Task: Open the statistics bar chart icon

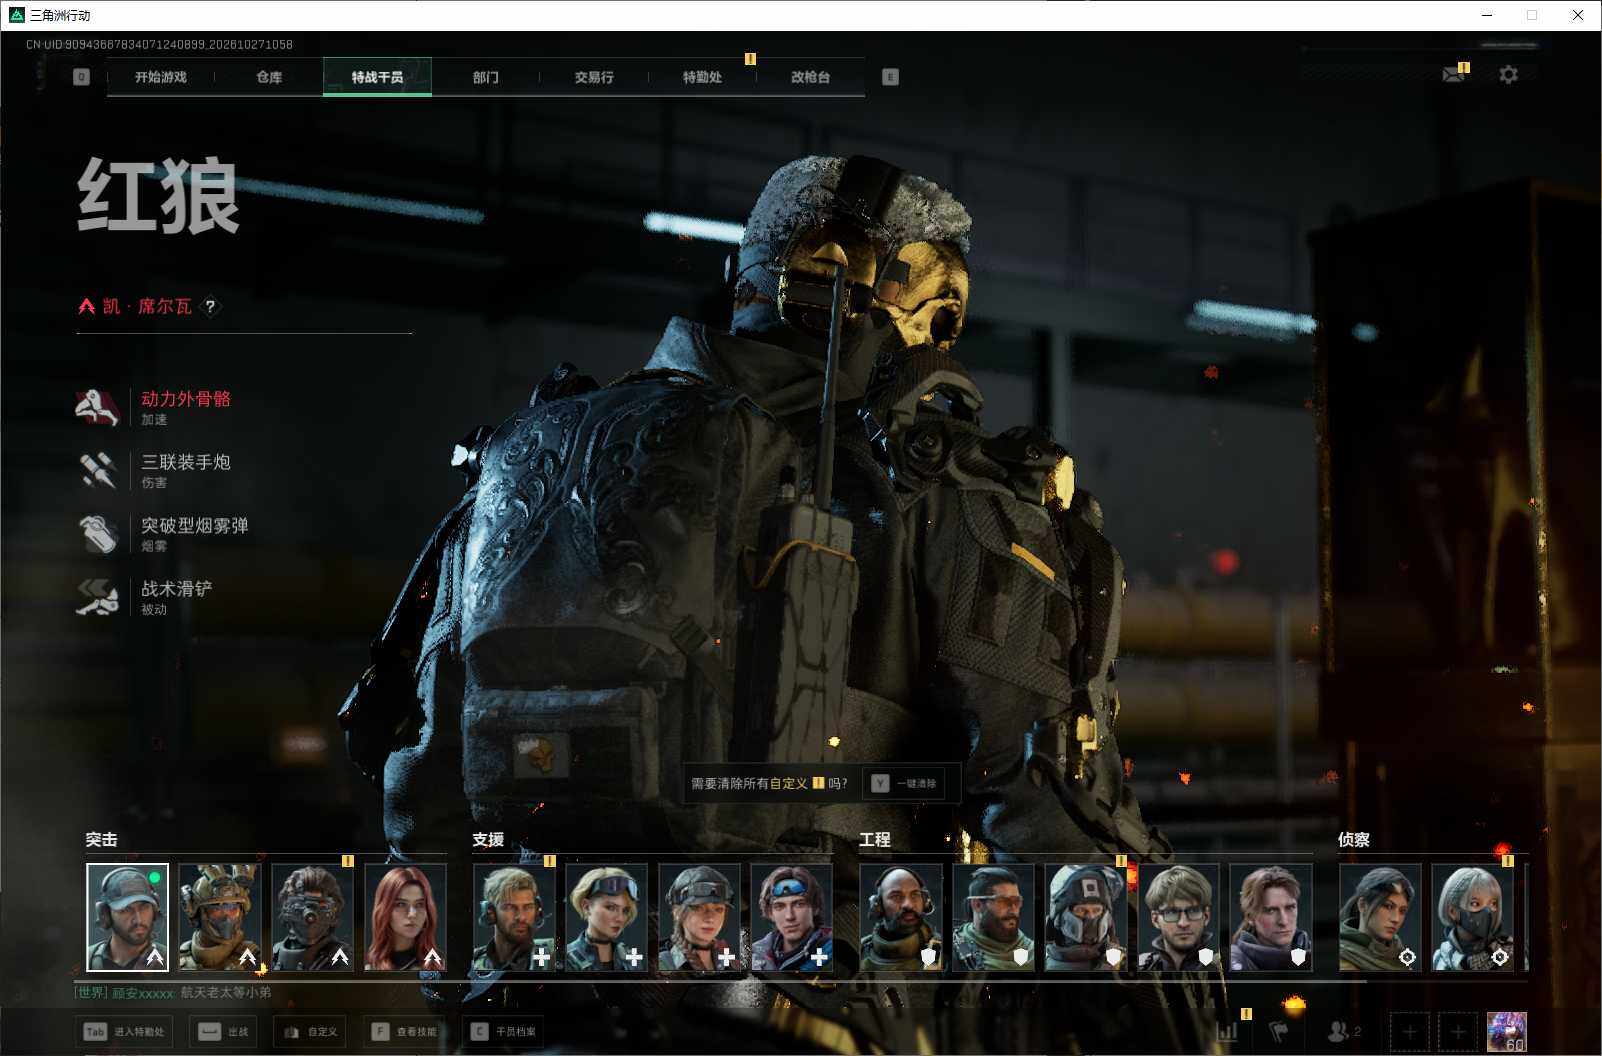Action: tap(1226, 1031)
